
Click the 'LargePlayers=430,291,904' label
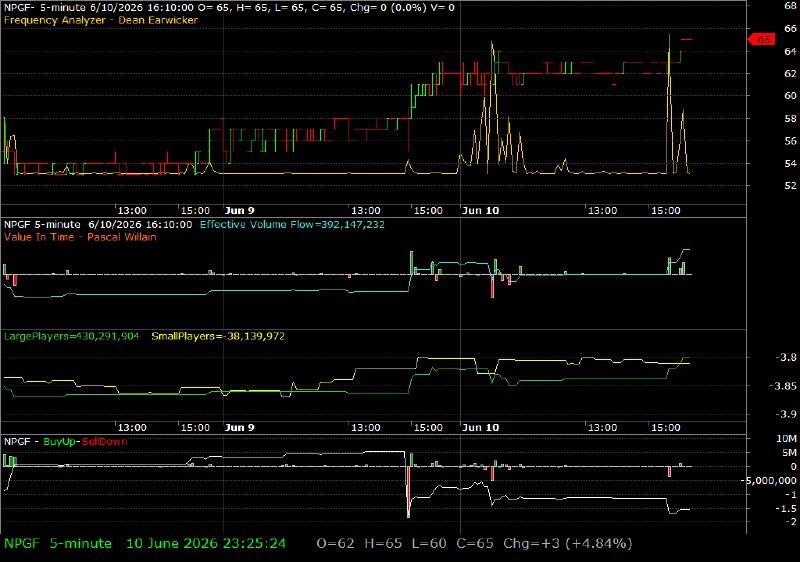click(x=71, y=337)
